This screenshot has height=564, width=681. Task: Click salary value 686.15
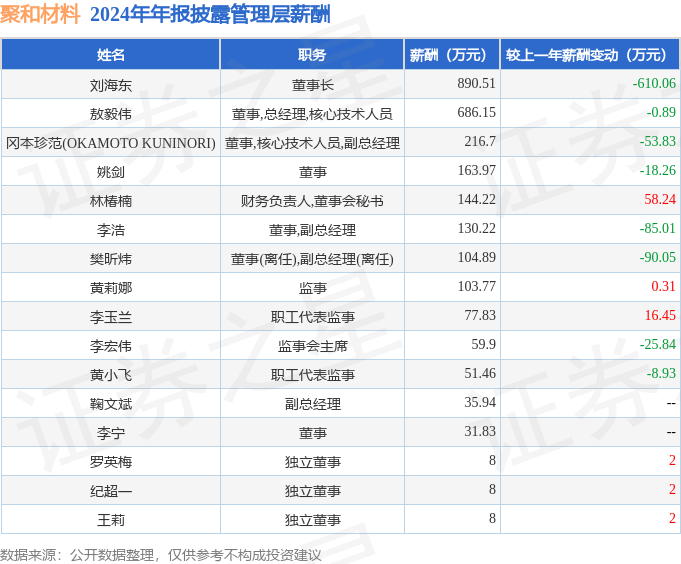[x=476, y=112]
